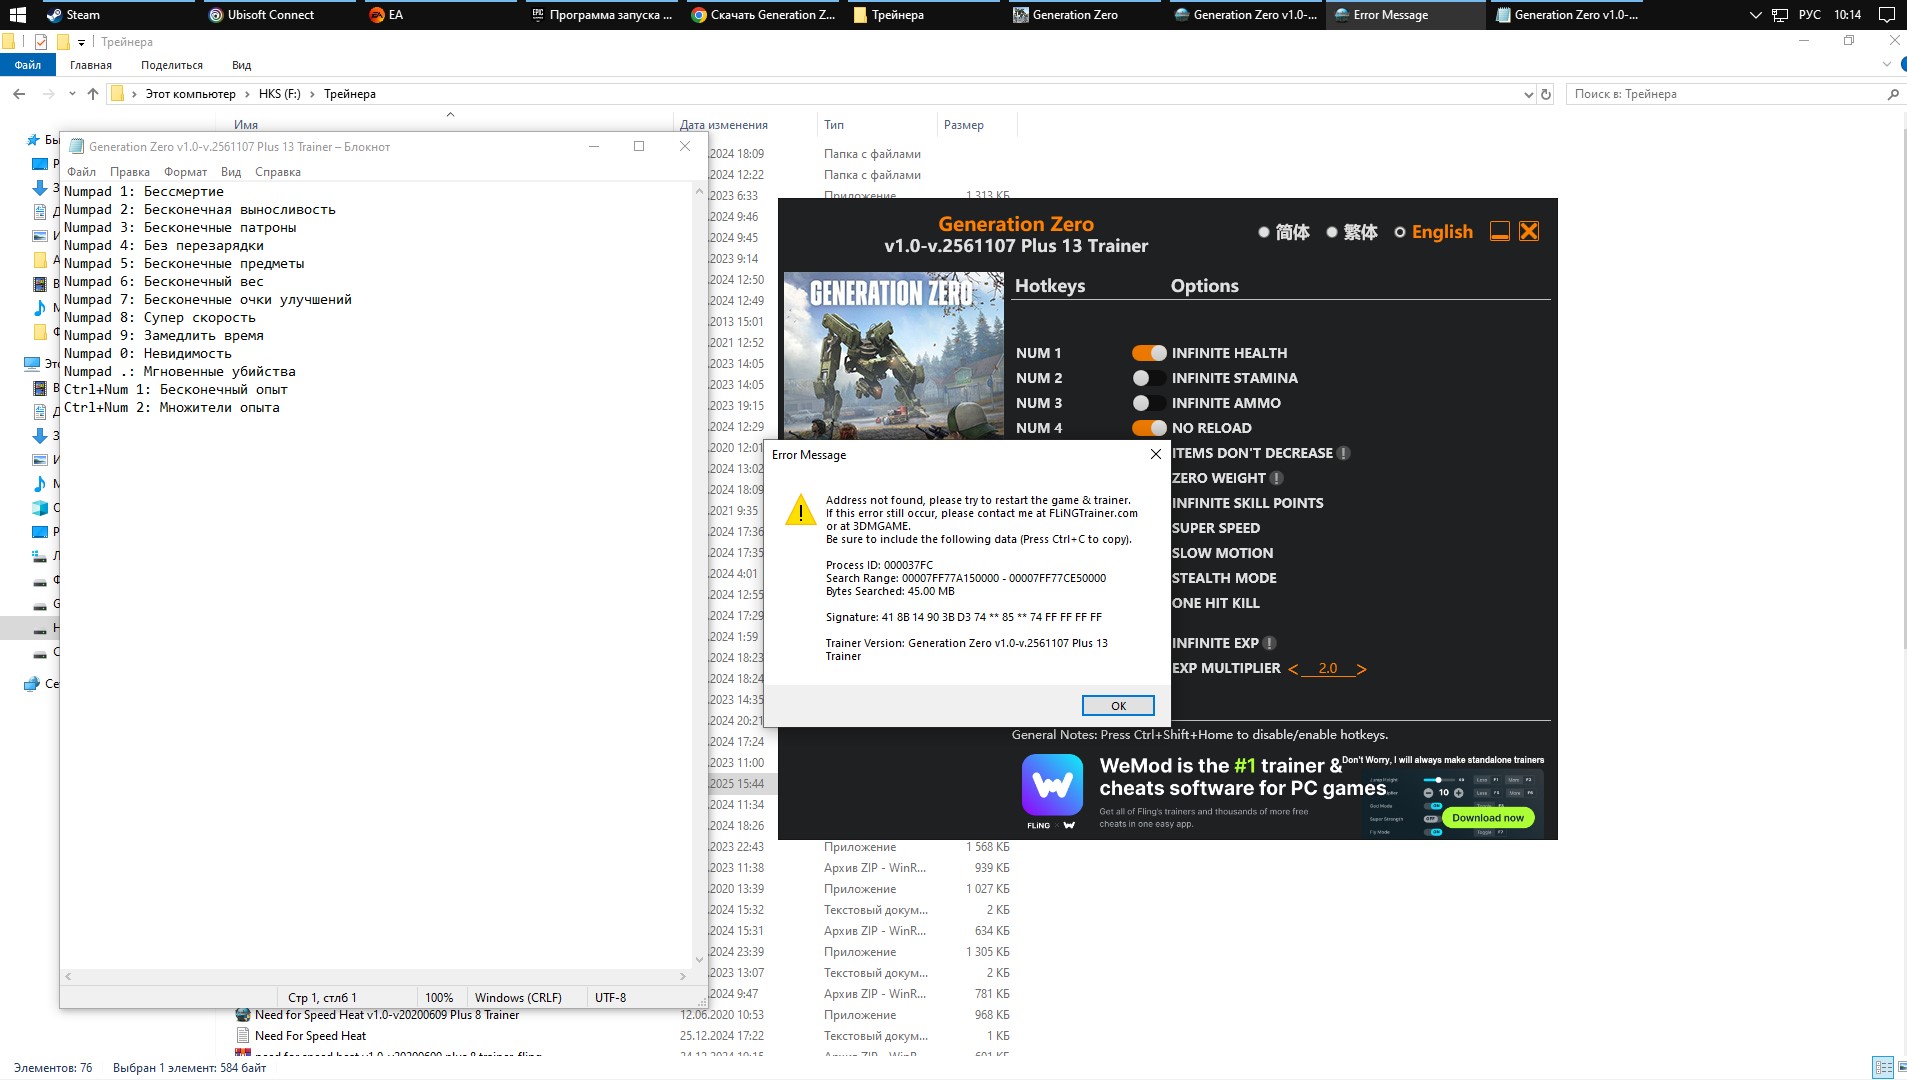The image size is (1907, 1080).
Task: Click info icon beside Zero Weight
Action: tap(1276, 478)
